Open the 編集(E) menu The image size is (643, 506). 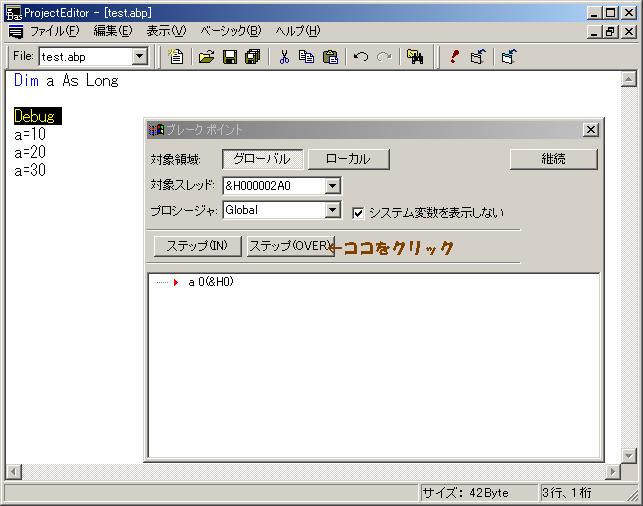[113, 31]
